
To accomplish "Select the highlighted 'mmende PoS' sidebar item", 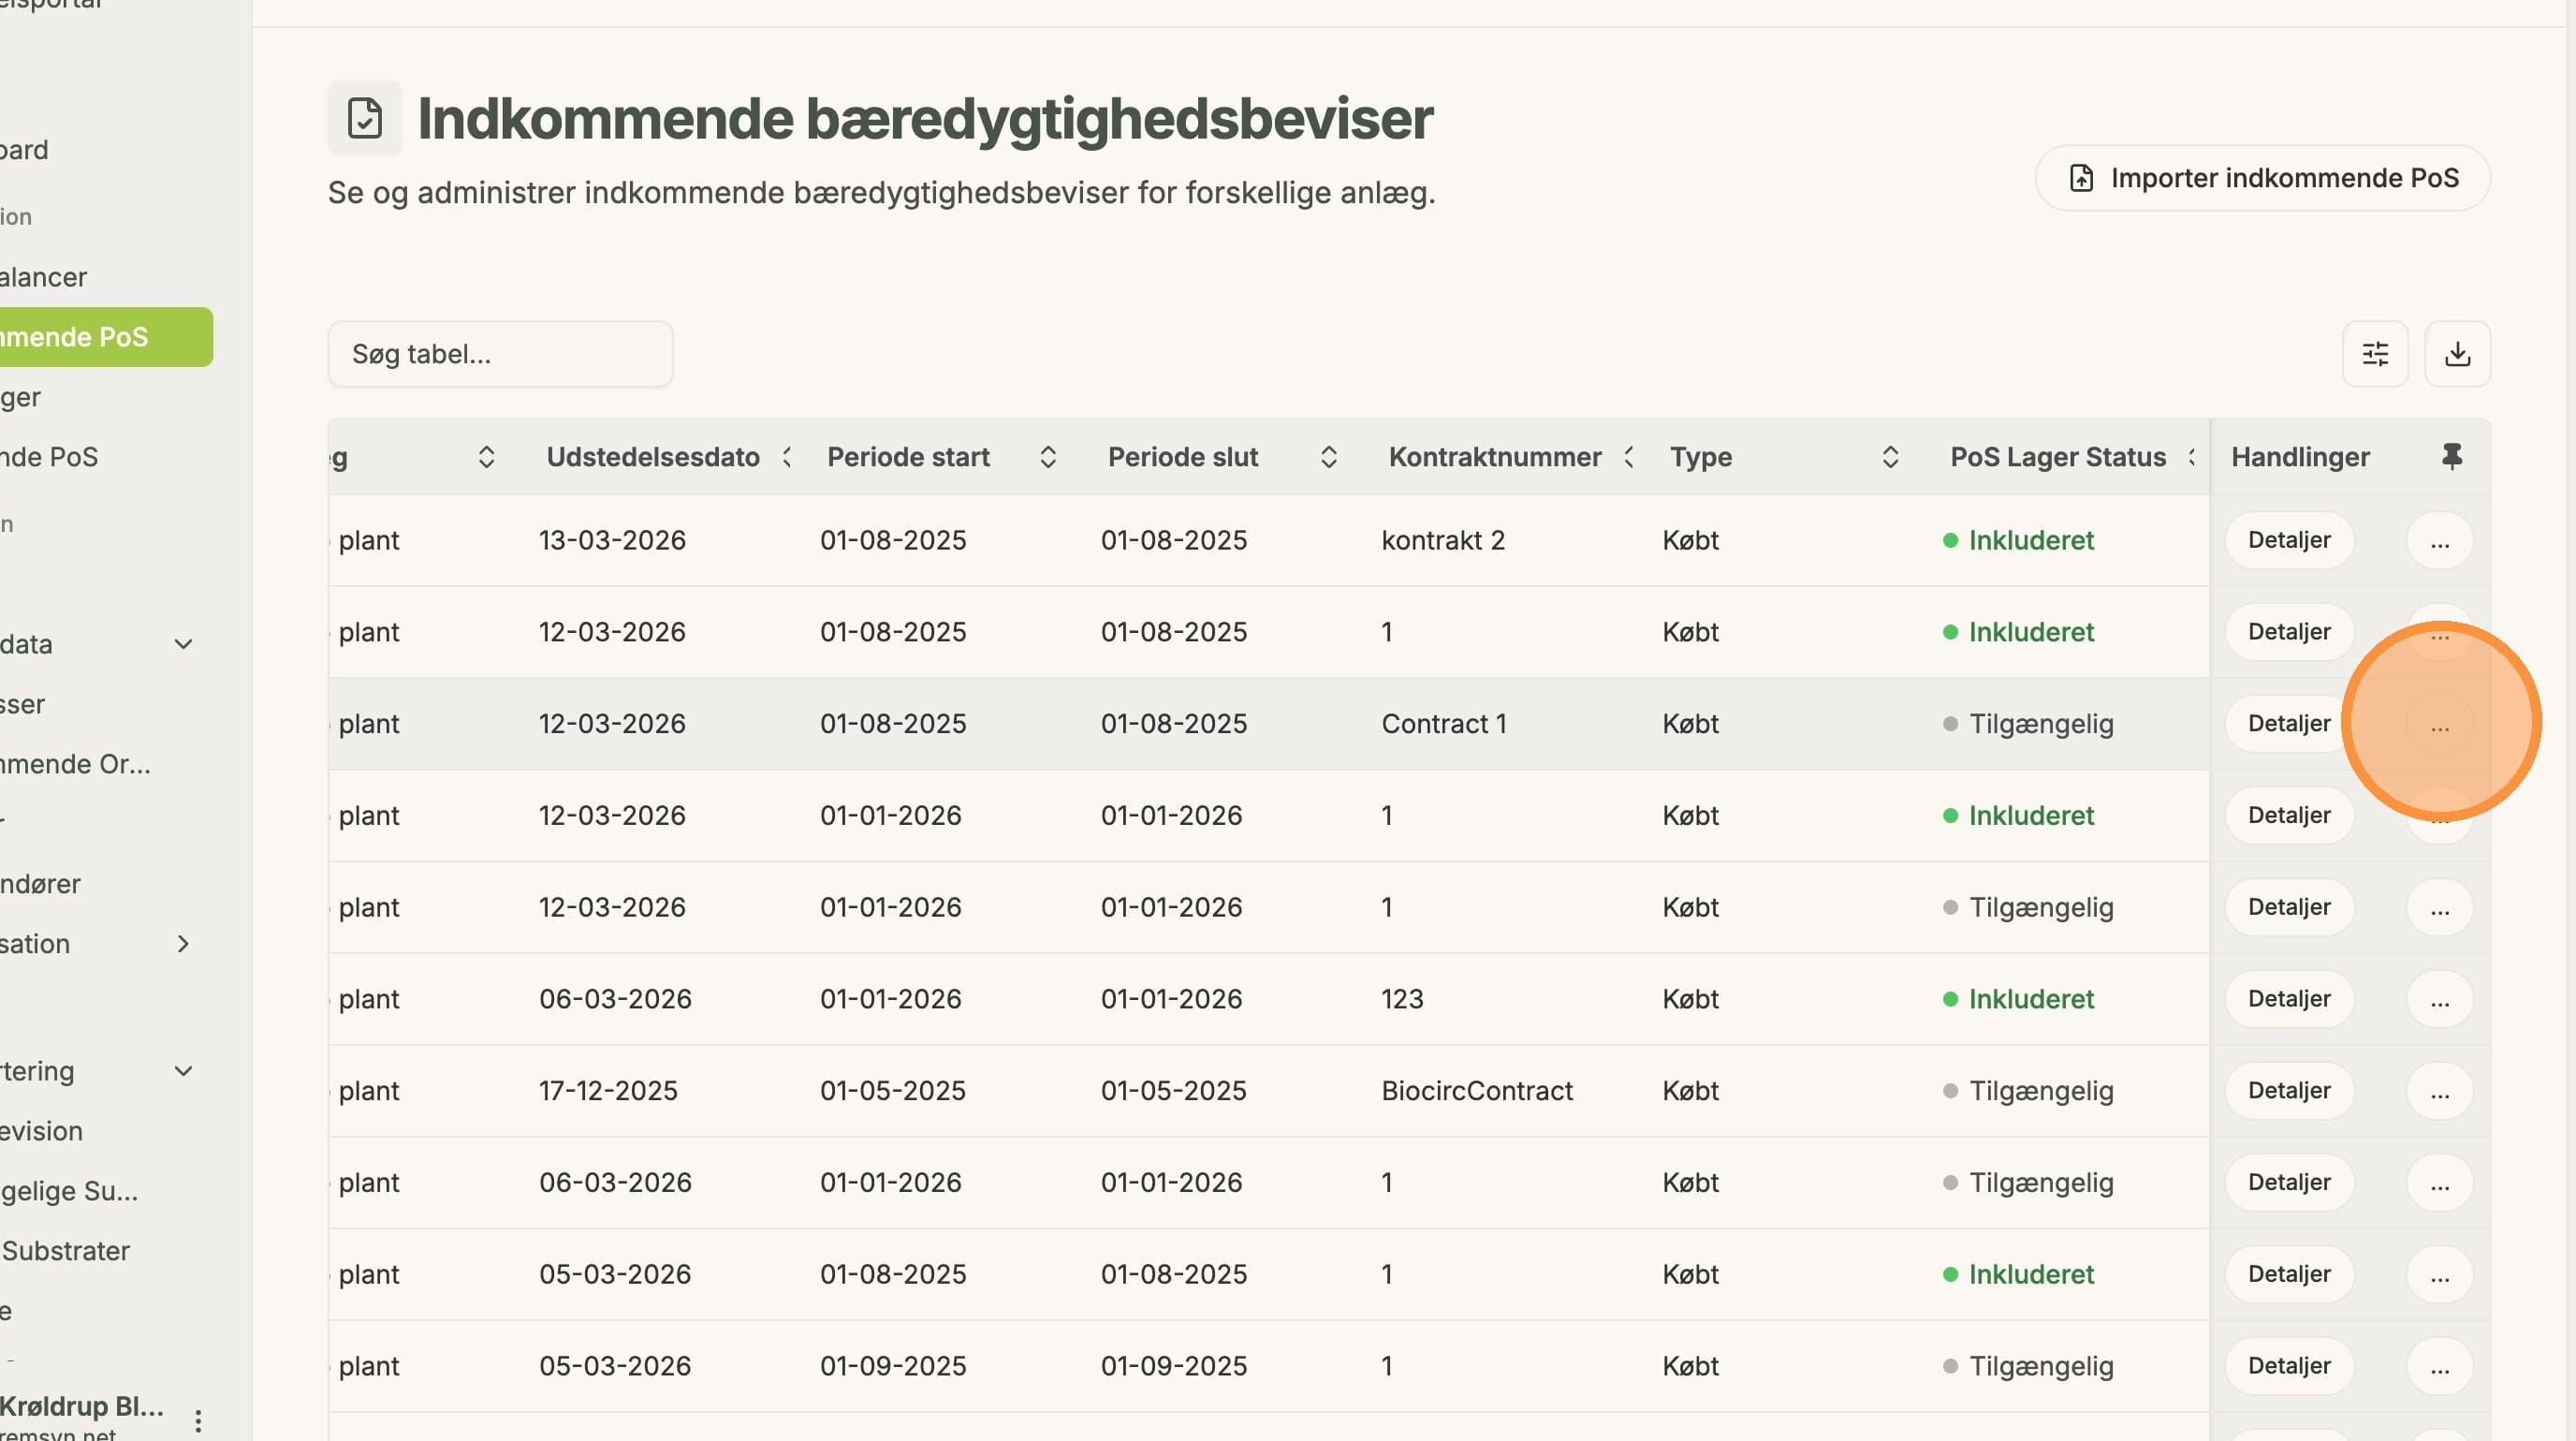I will point(106,337).
